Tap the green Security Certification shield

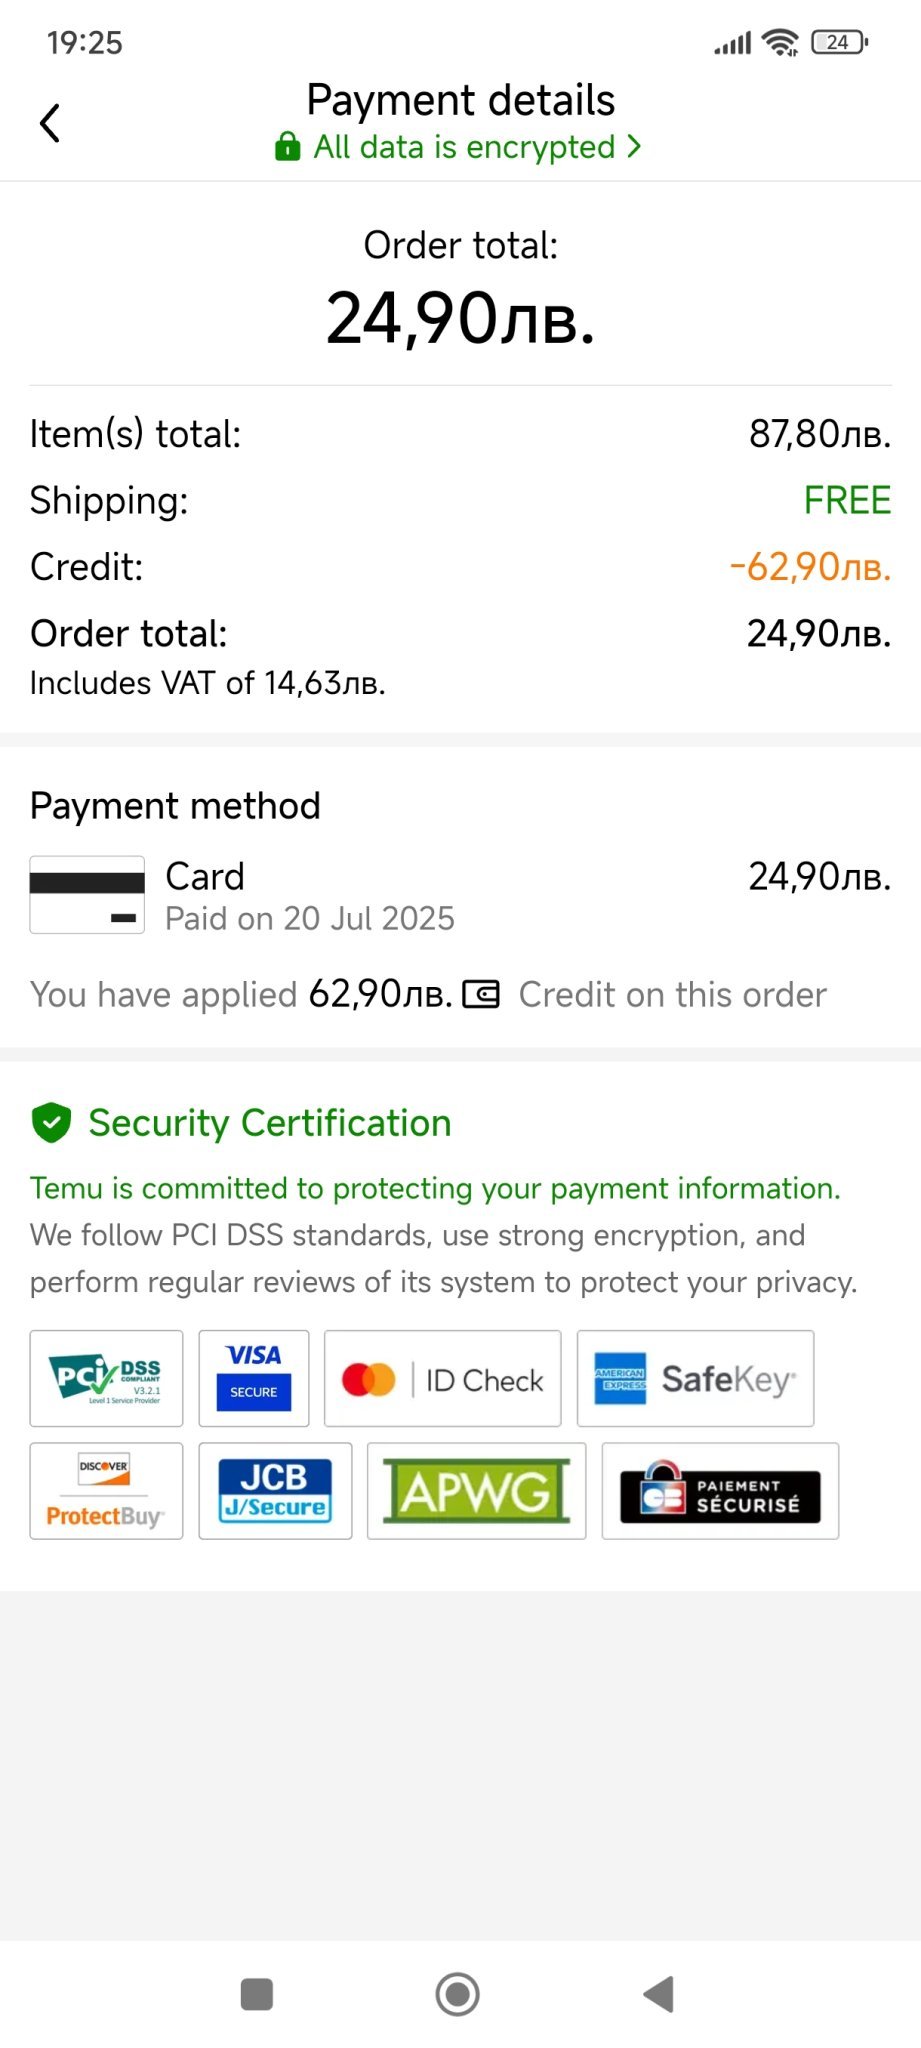(x=51, y=1123)
